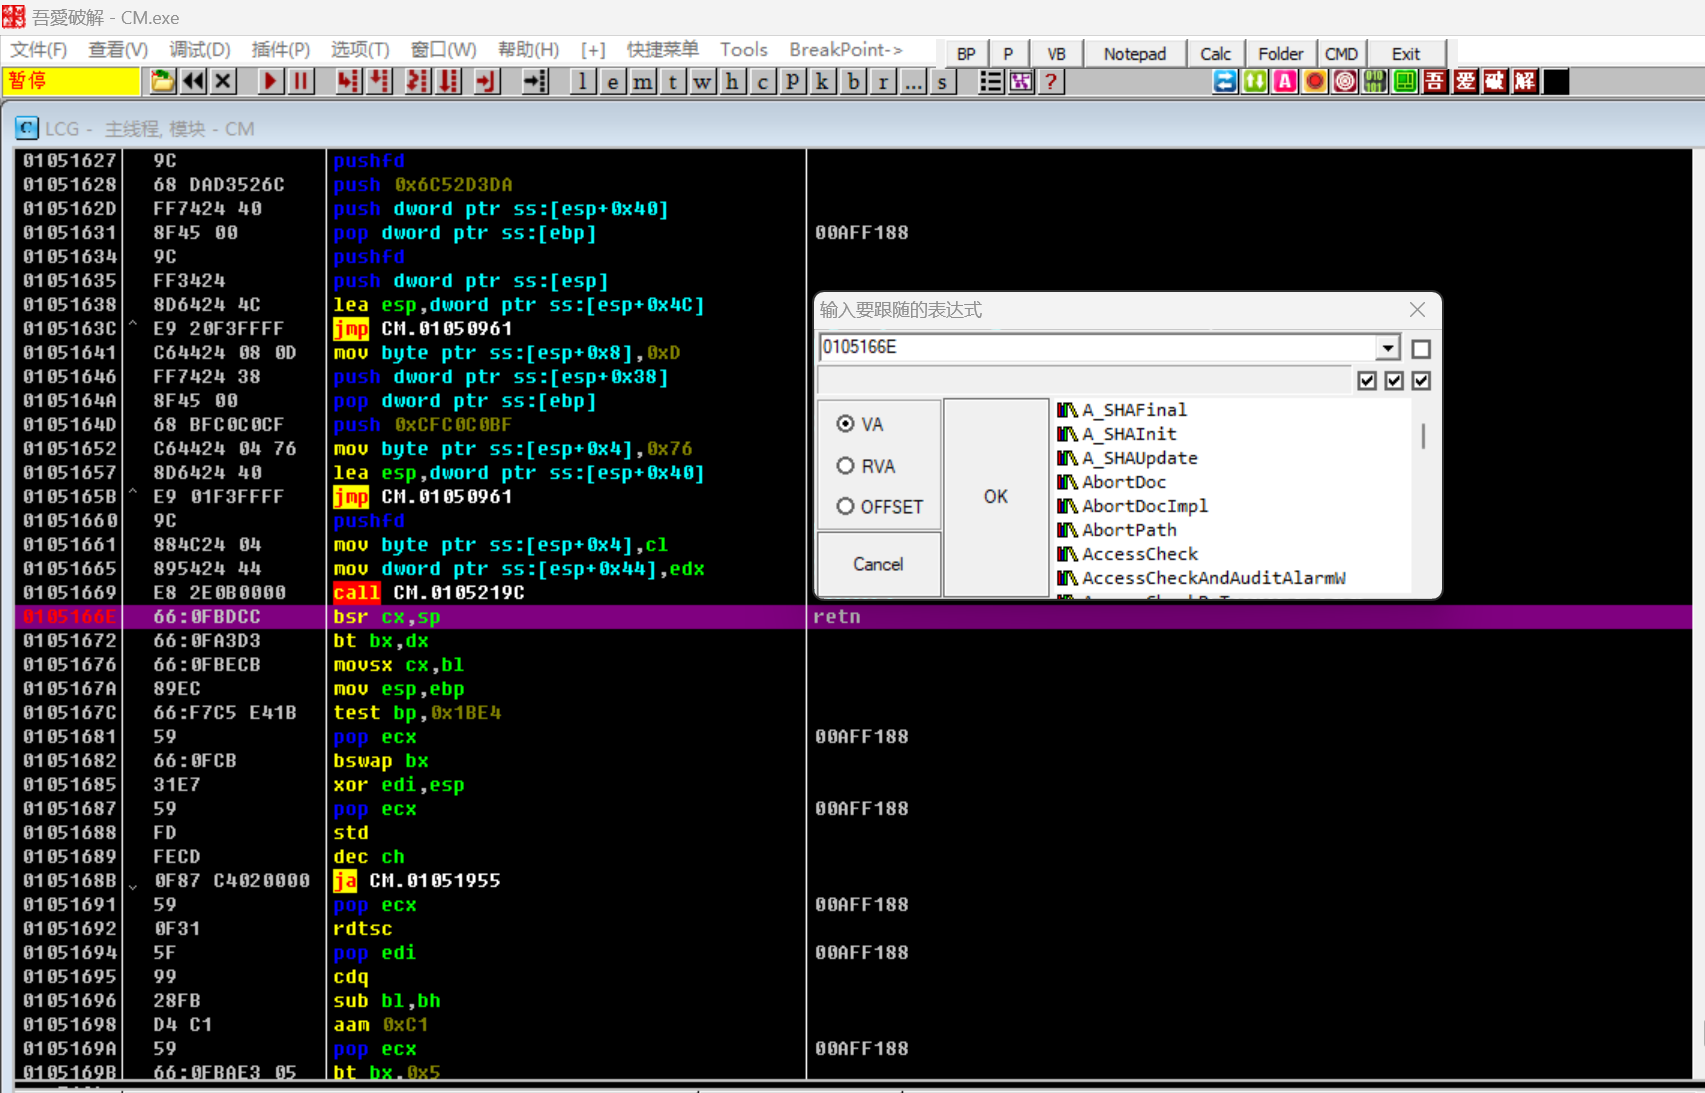Show the Log window via 'l' button

(583, 82)
